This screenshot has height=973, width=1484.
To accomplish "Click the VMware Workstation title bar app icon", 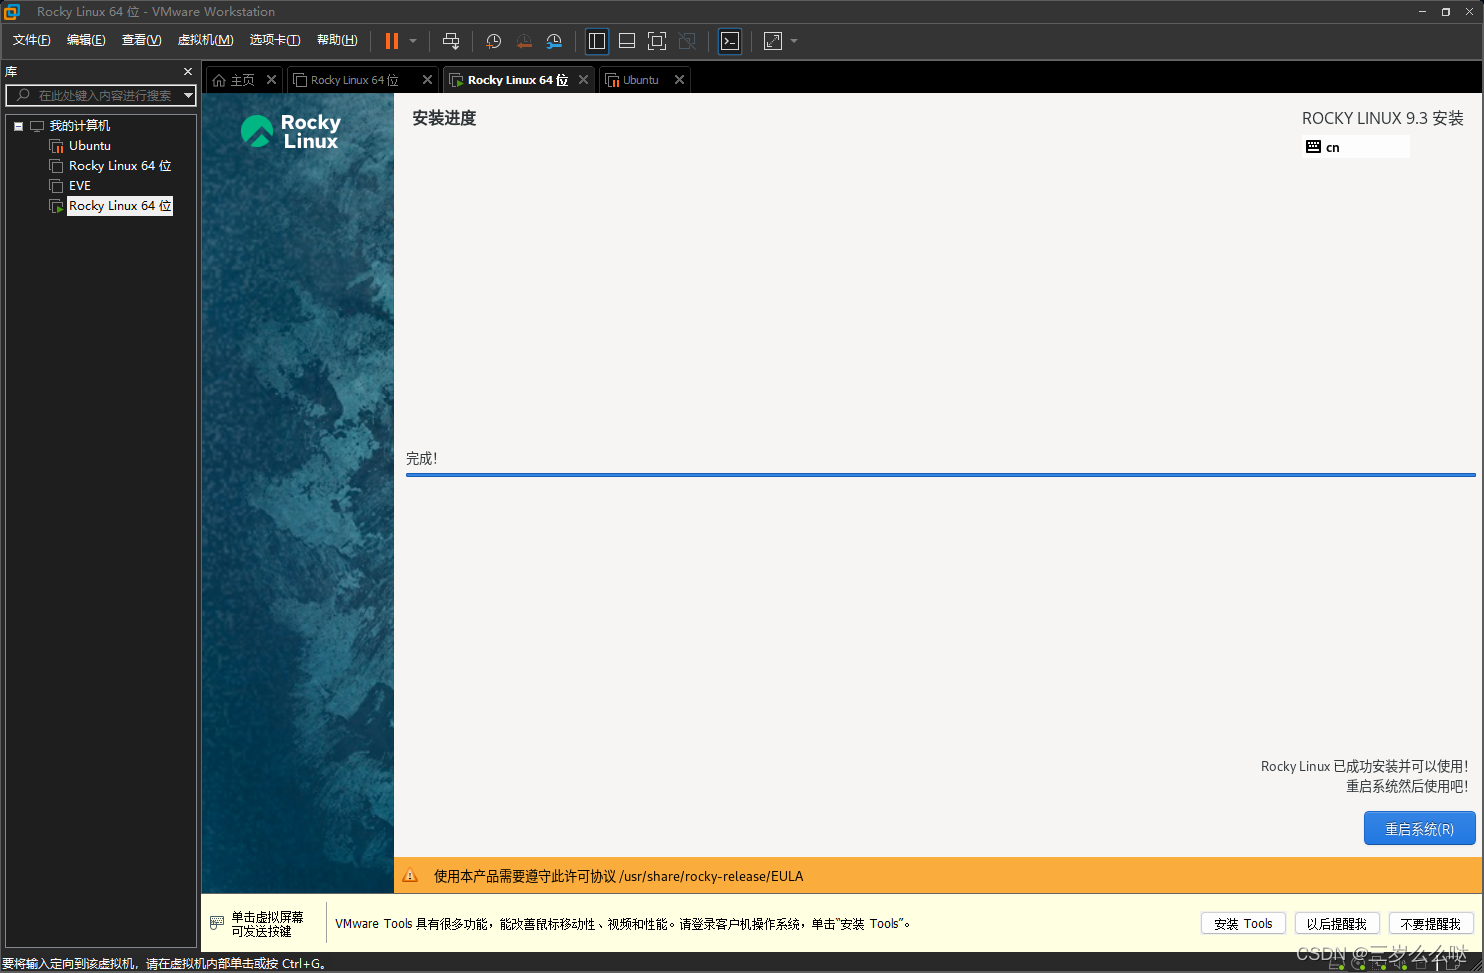I will 12,11.
